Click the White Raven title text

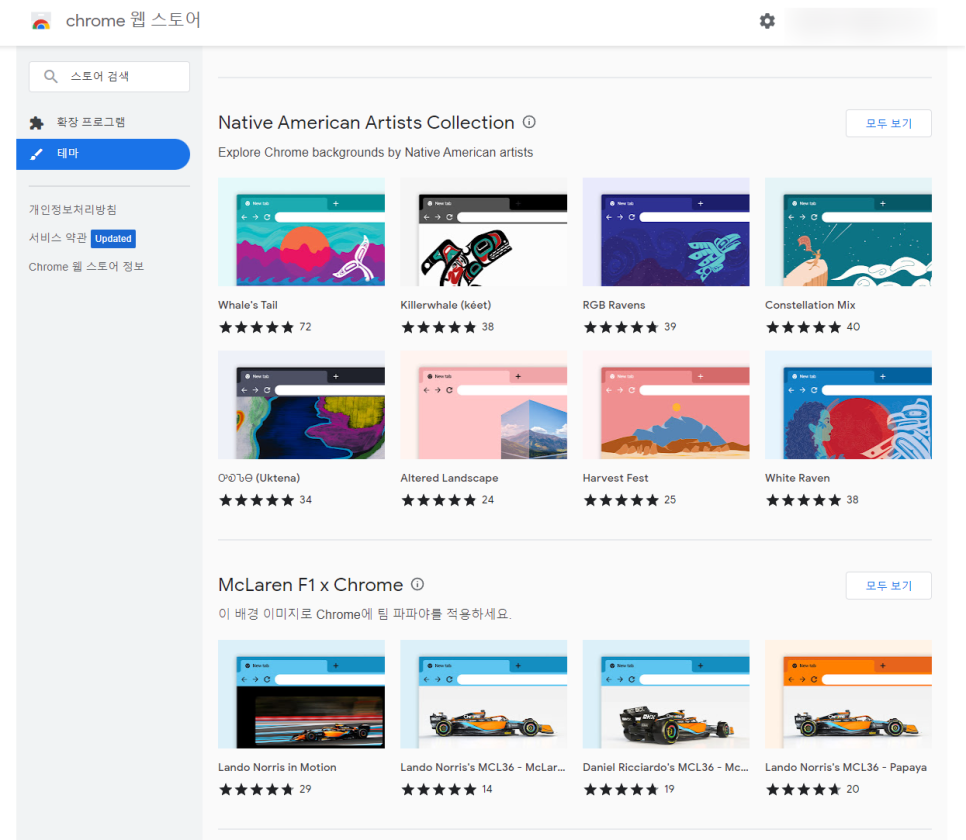(x=797, y=478)
